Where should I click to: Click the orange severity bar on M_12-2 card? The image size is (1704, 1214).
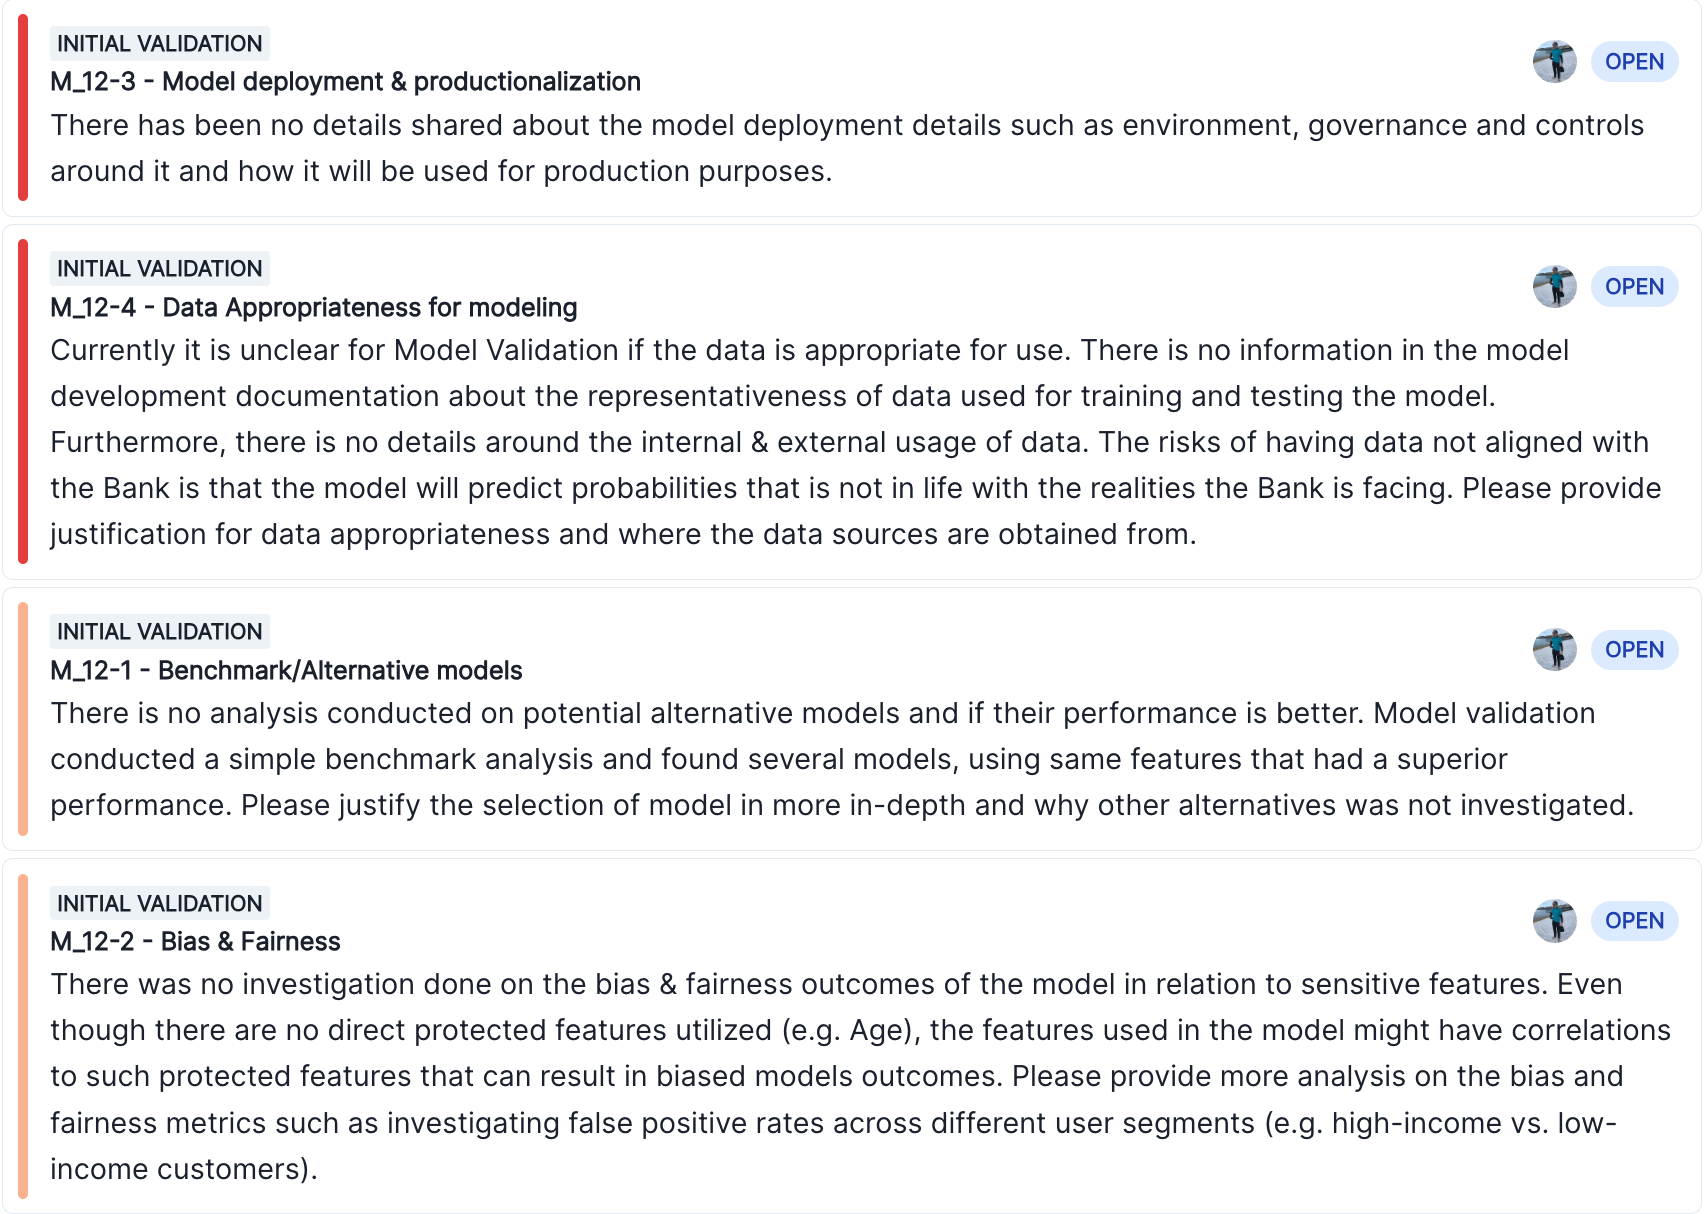click(x=22, y=1030)
